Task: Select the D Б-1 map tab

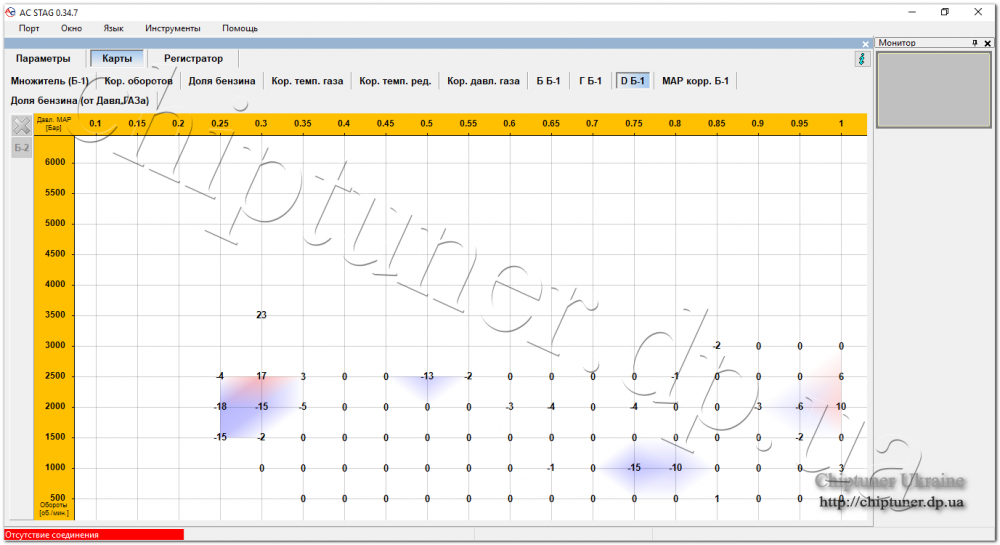Action: click(633, 81)
